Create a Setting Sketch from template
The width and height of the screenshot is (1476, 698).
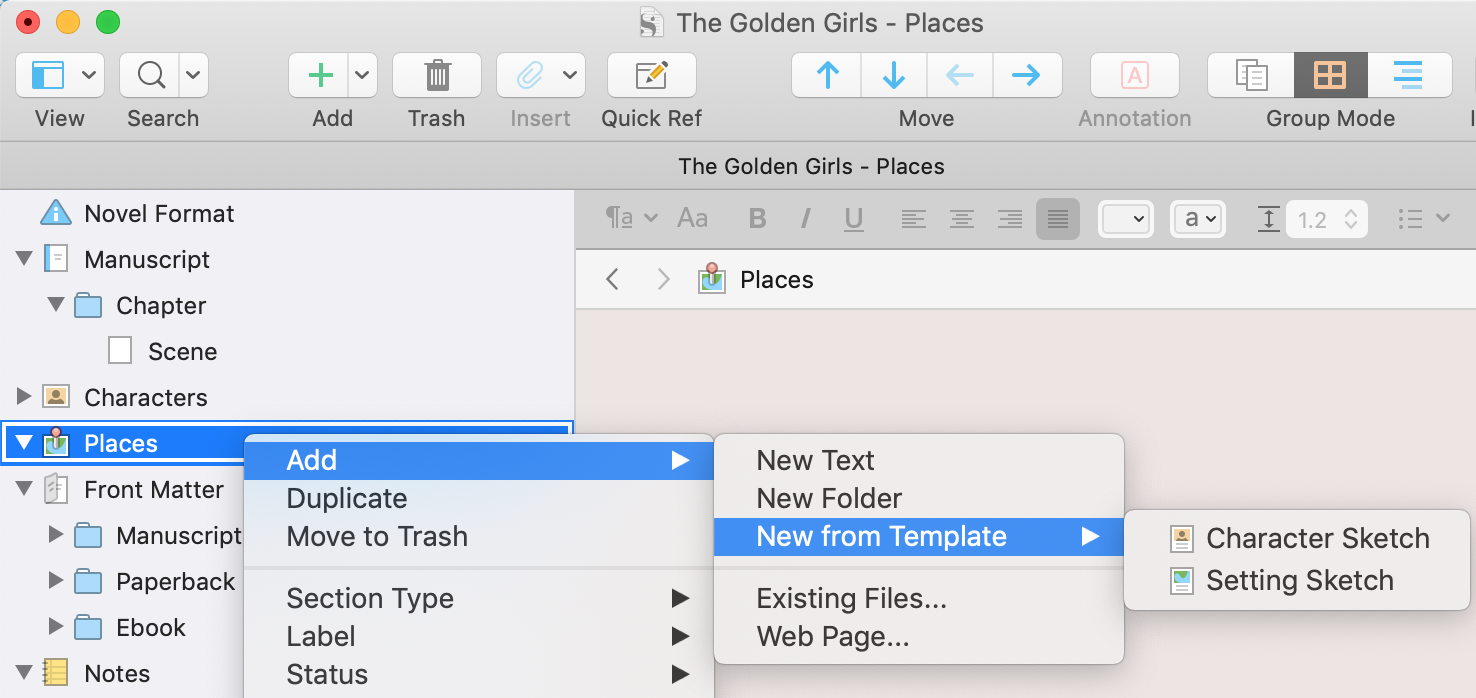point(1299,580)
